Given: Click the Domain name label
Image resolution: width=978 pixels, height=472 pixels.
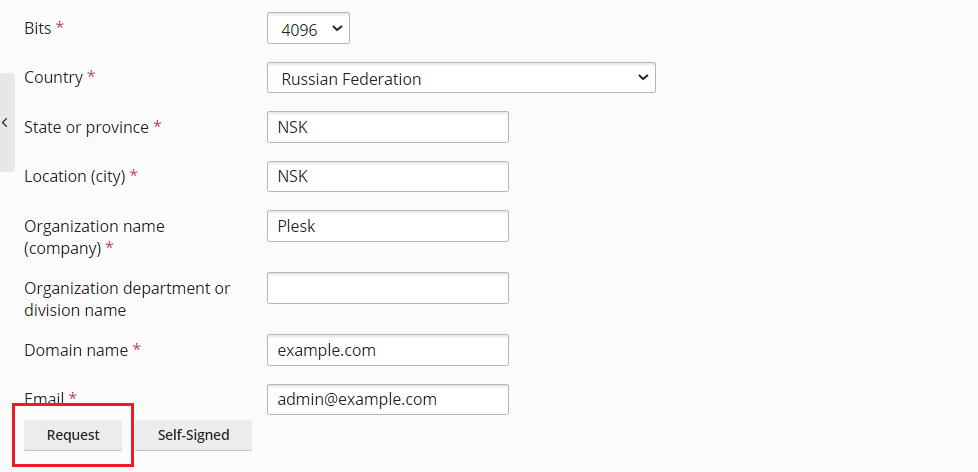Looking at the screenshot, I should point(76,350).
